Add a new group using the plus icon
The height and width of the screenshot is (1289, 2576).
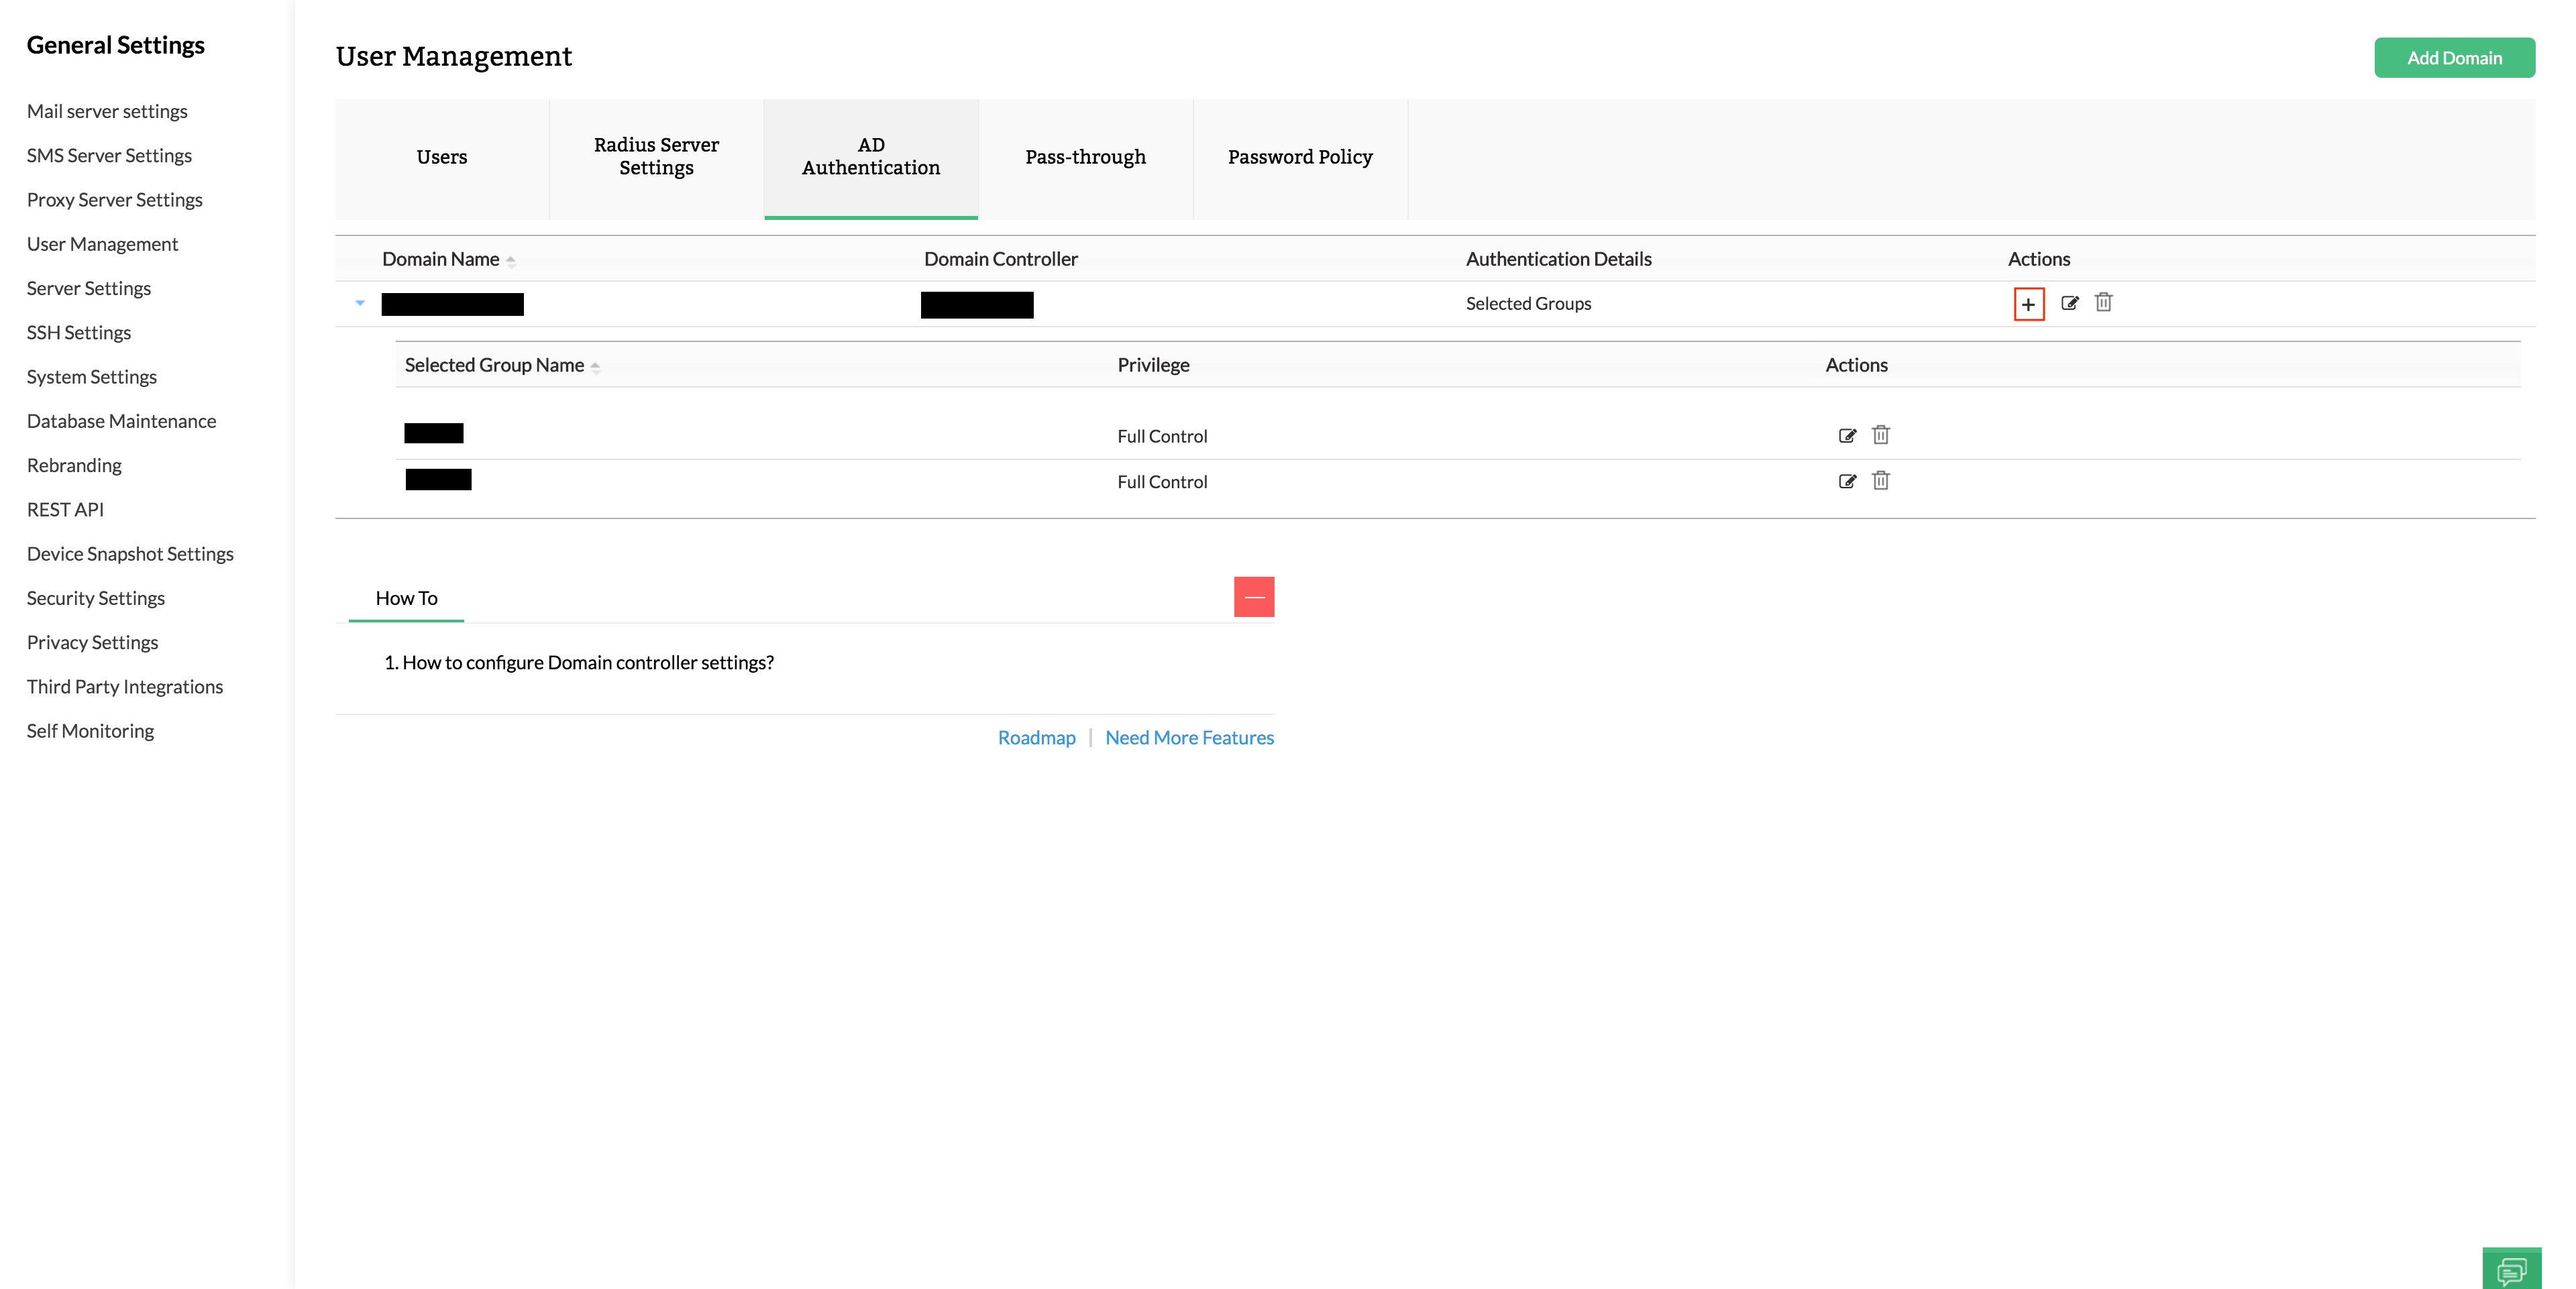(x=2029, y=303)
